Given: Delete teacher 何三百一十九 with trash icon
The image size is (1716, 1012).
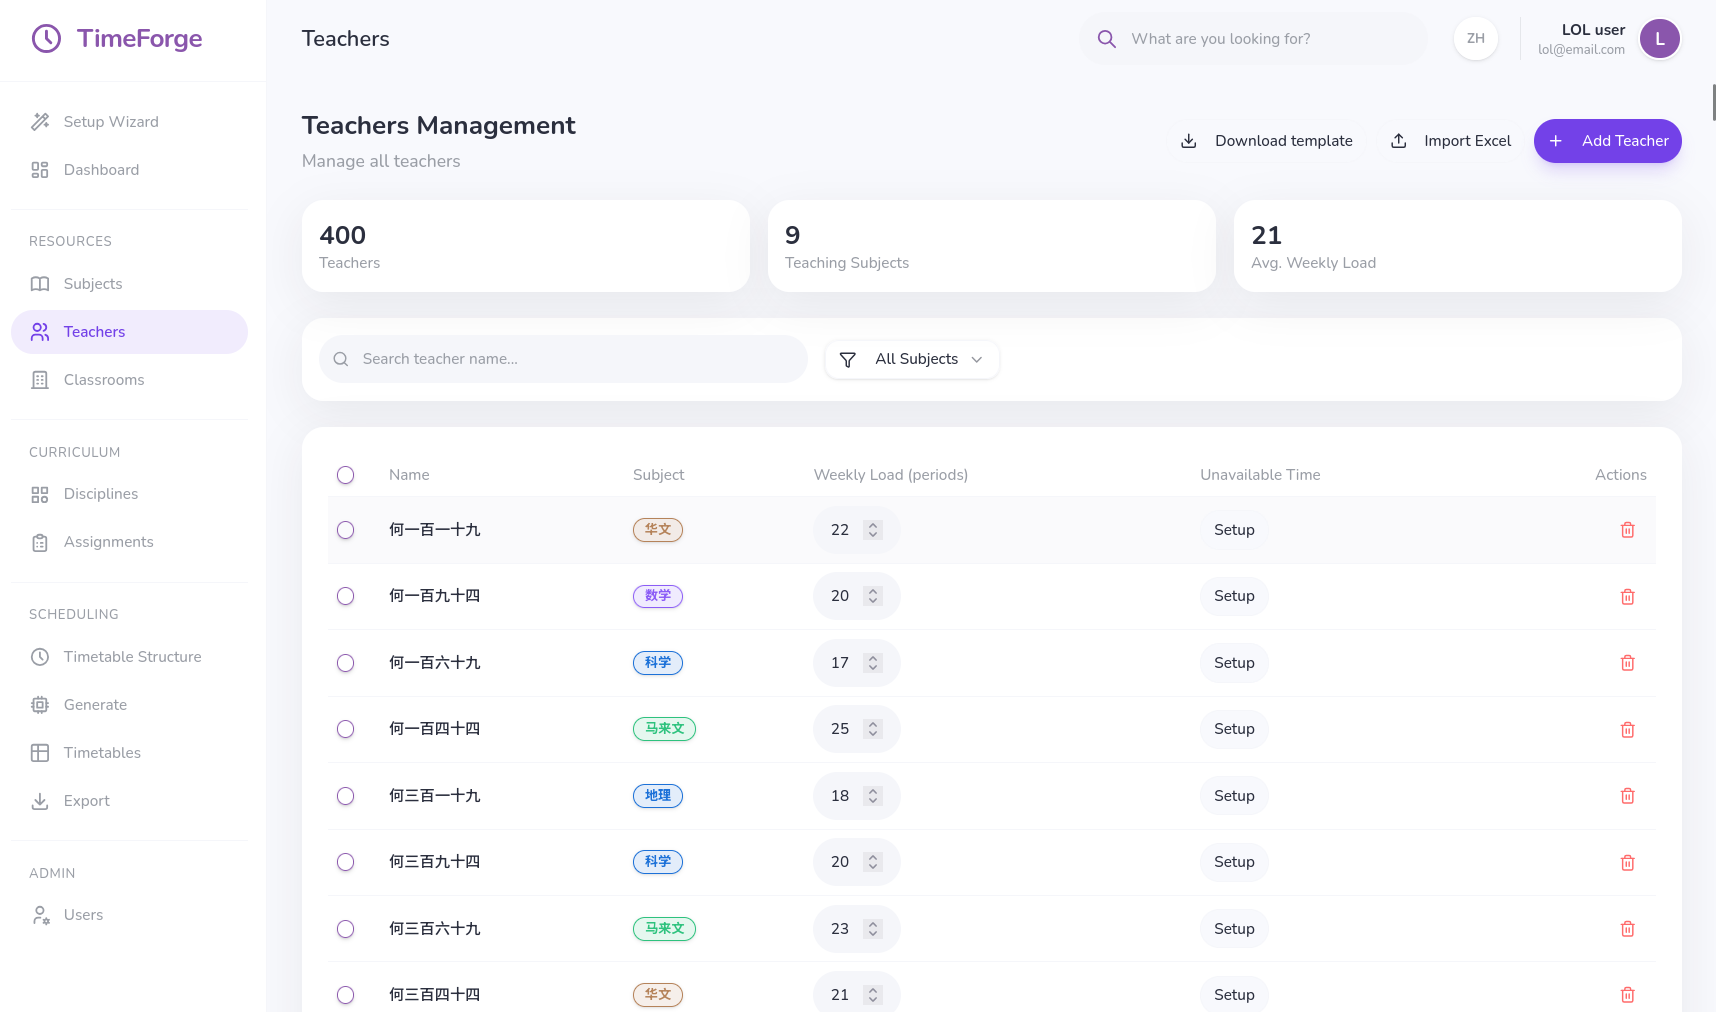Looking at the screenshot, I should [1628, 796].
